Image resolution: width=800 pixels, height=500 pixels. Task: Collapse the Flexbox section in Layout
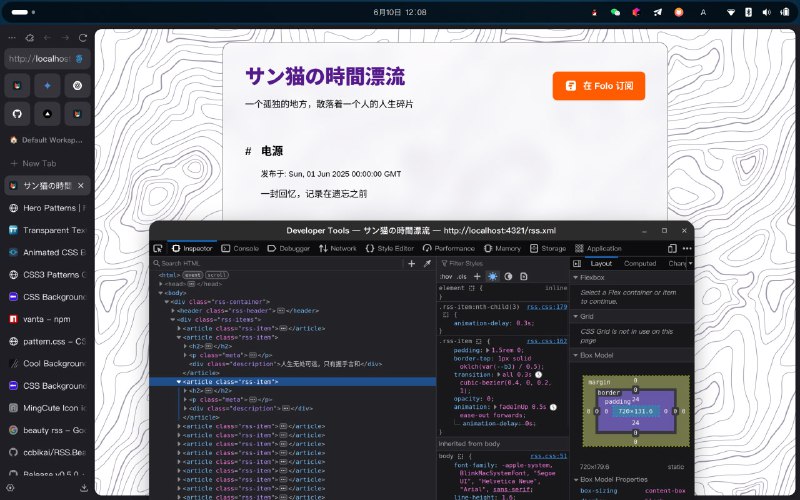(x=576, y=277)
